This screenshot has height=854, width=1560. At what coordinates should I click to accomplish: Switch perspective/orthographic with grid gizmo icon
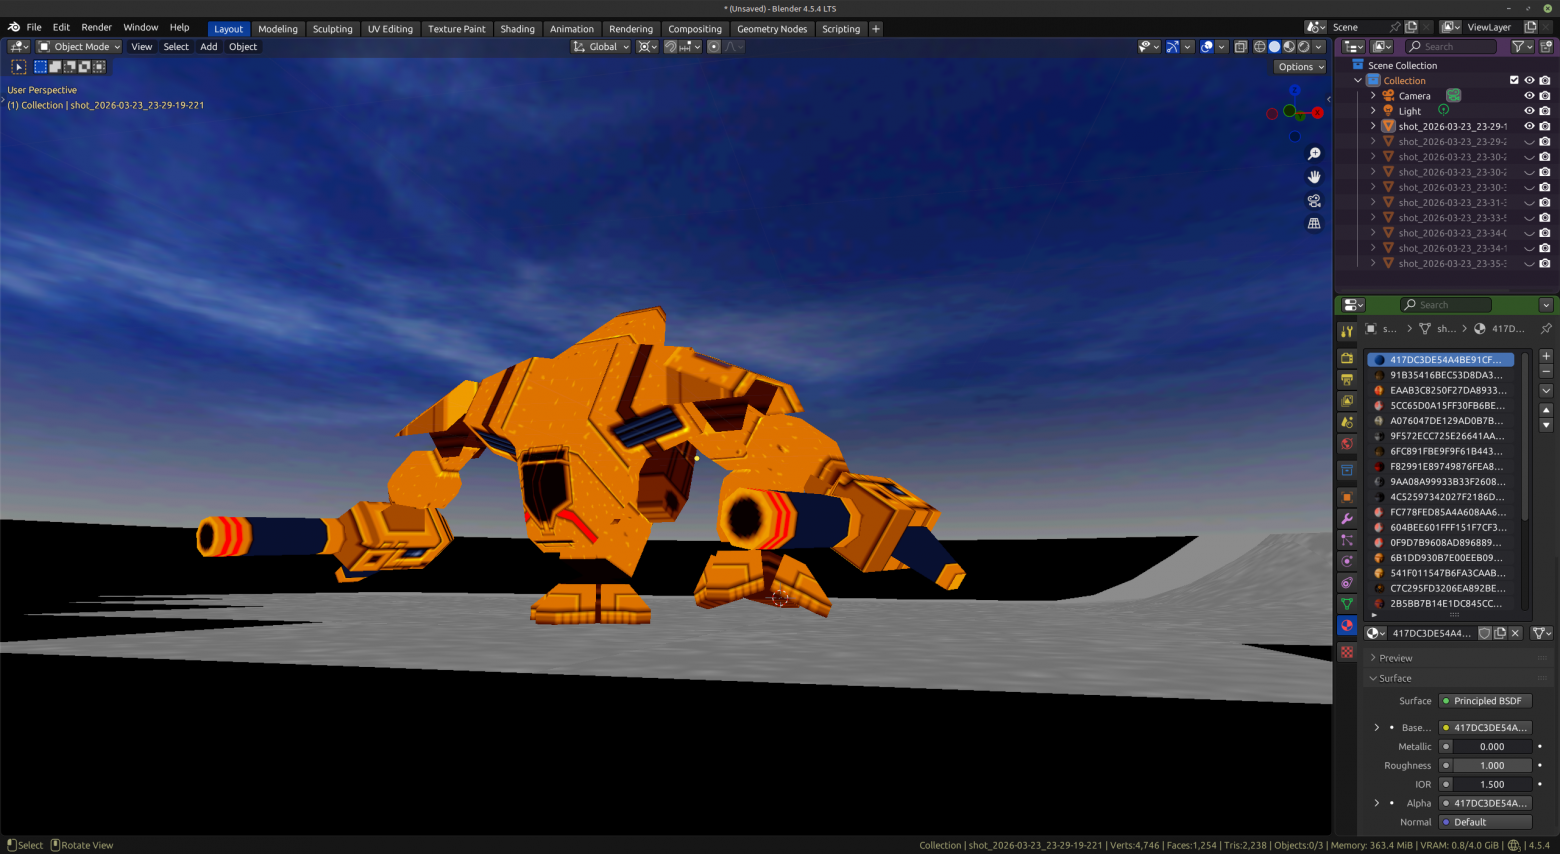point(1314,224)
